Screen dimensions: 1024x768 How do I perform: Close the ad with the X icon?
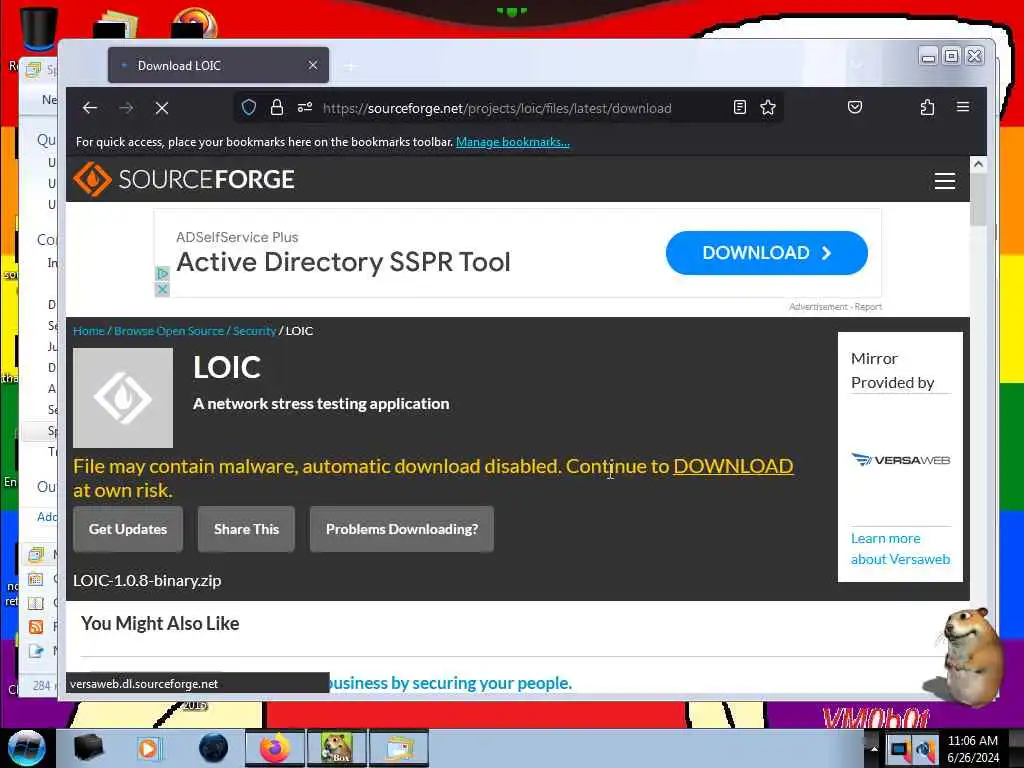[163, 289]
